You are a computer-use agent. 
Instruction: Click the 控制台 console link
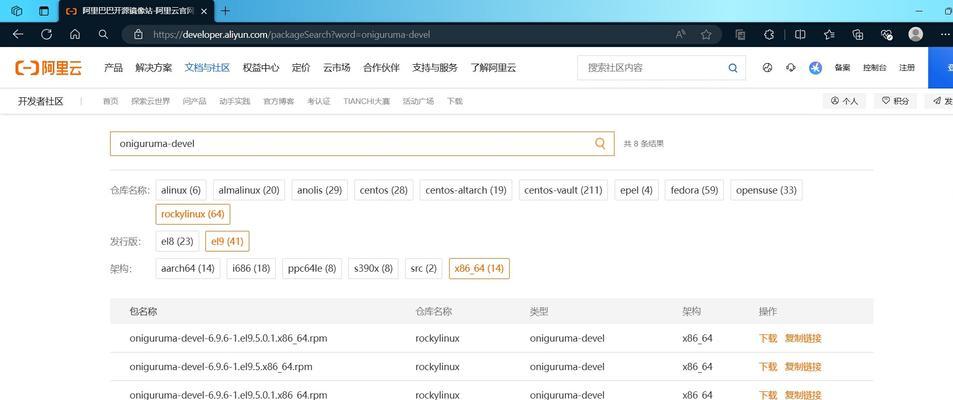875,67
